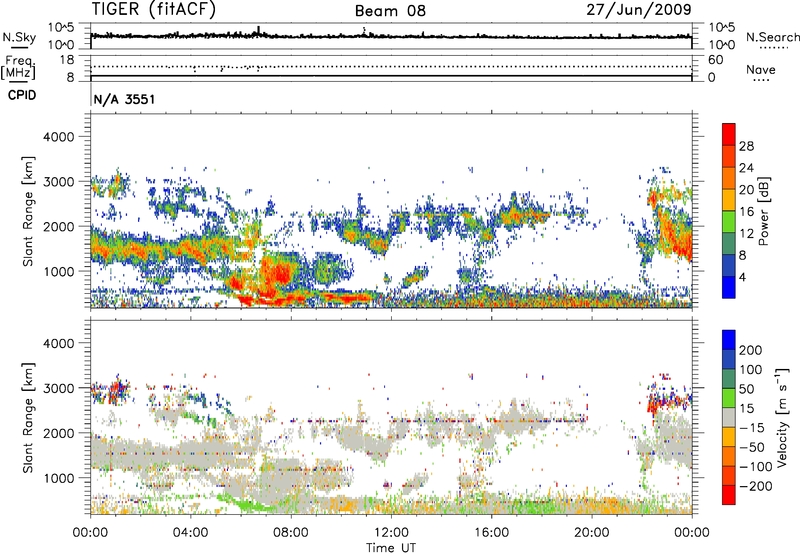Click the red bottom of the Velocity colorbar

pyautogui.click(x=729, y=495)
